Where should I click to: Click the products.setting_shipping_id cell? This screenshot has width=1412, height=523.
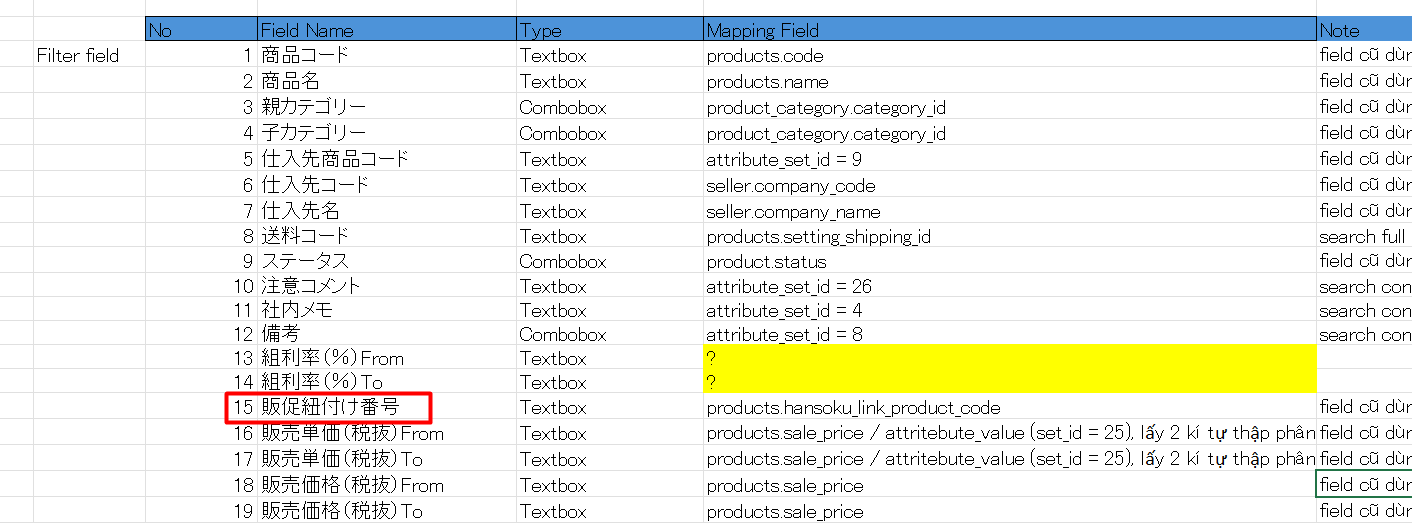(x=1009, y=237)
